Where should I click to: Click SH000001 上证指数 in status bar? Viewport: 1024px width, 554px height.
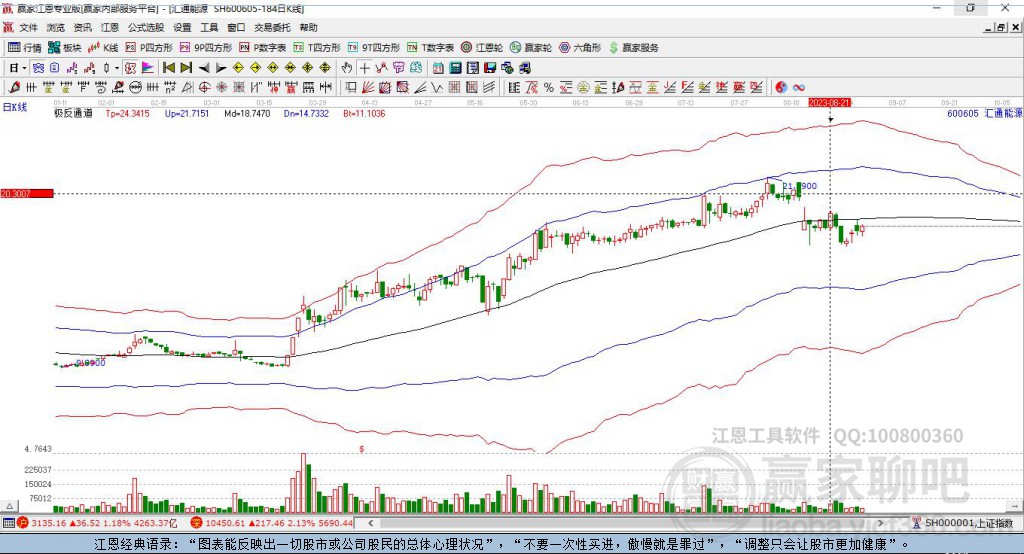pyautogui.click(x=968, y=523)
